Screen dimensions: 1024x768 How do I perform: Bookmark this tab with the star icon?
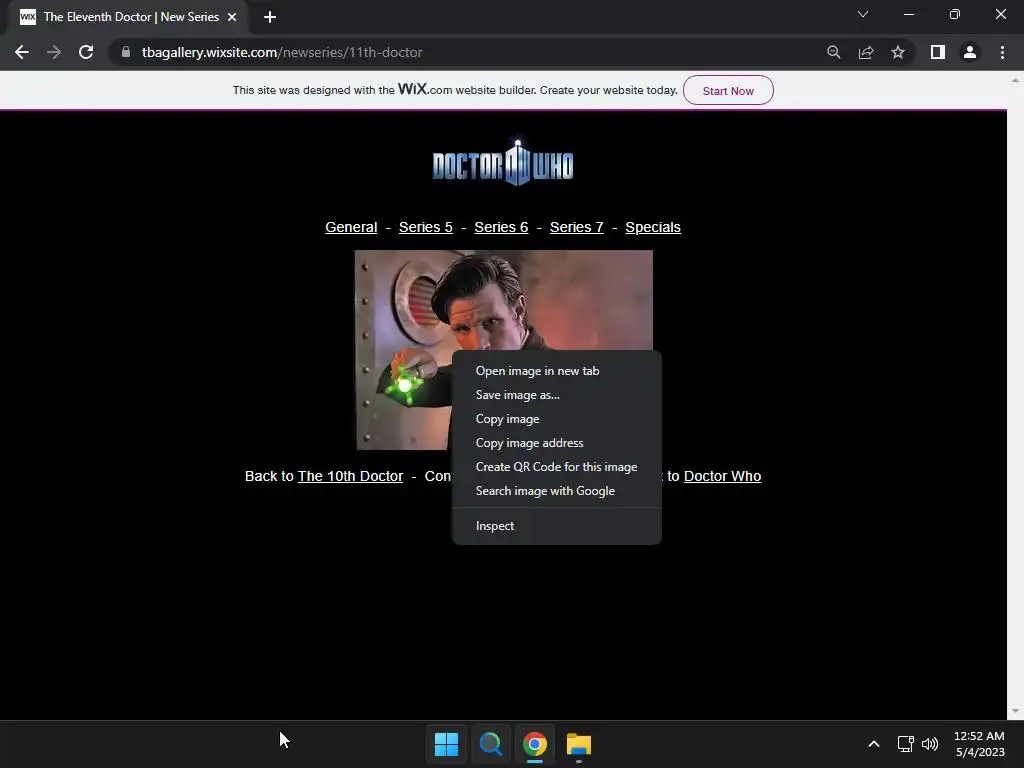point(898,52)
